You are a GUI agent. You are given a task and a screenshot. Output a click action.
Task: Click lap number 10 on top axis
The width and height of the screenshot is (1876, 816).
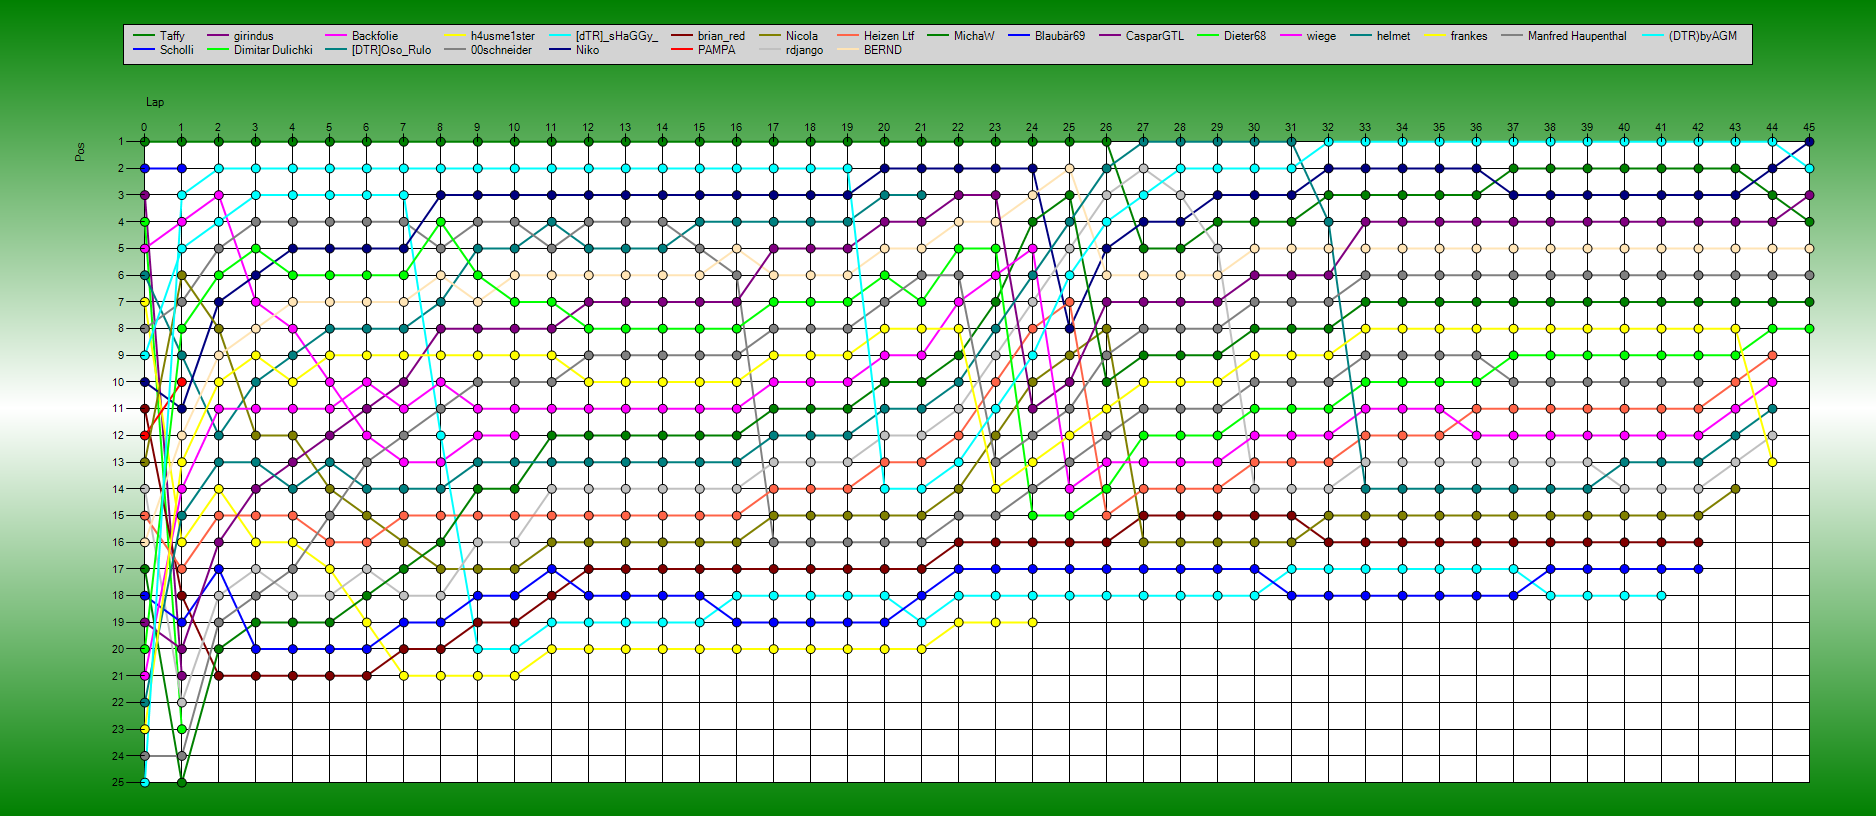(x=514, y=127)
